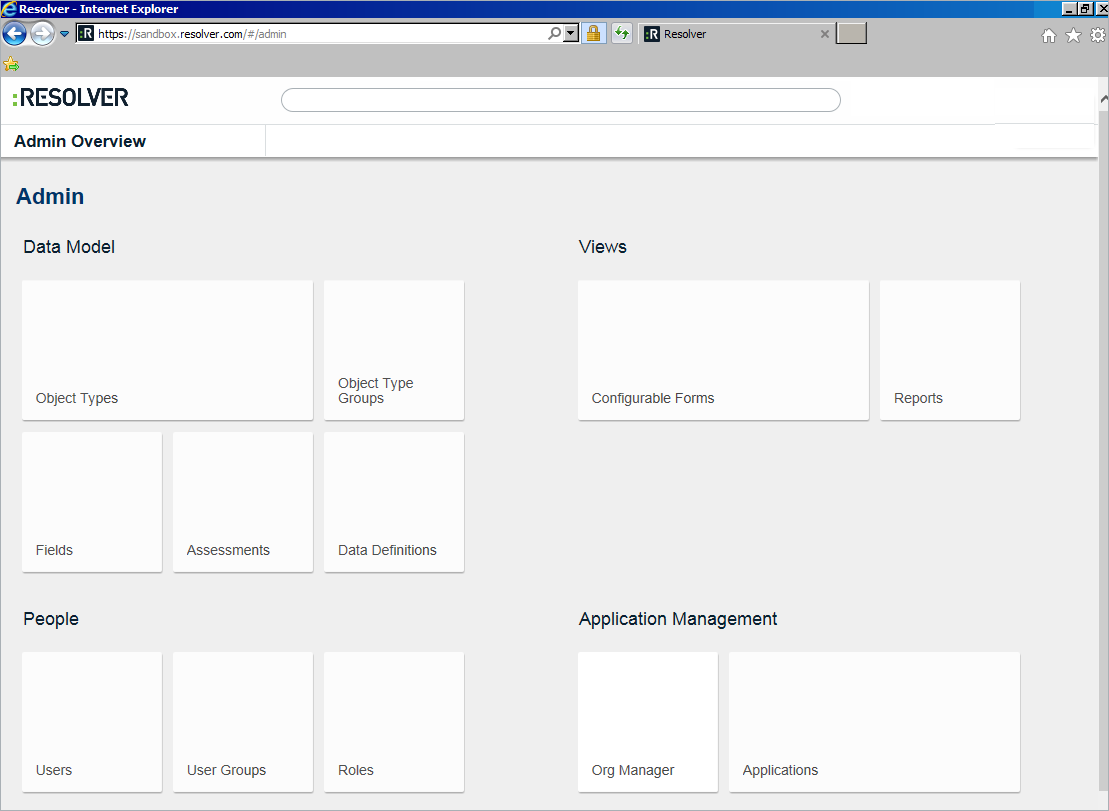Open the Users tile
1109x811 pixels.
coord(92,722)
